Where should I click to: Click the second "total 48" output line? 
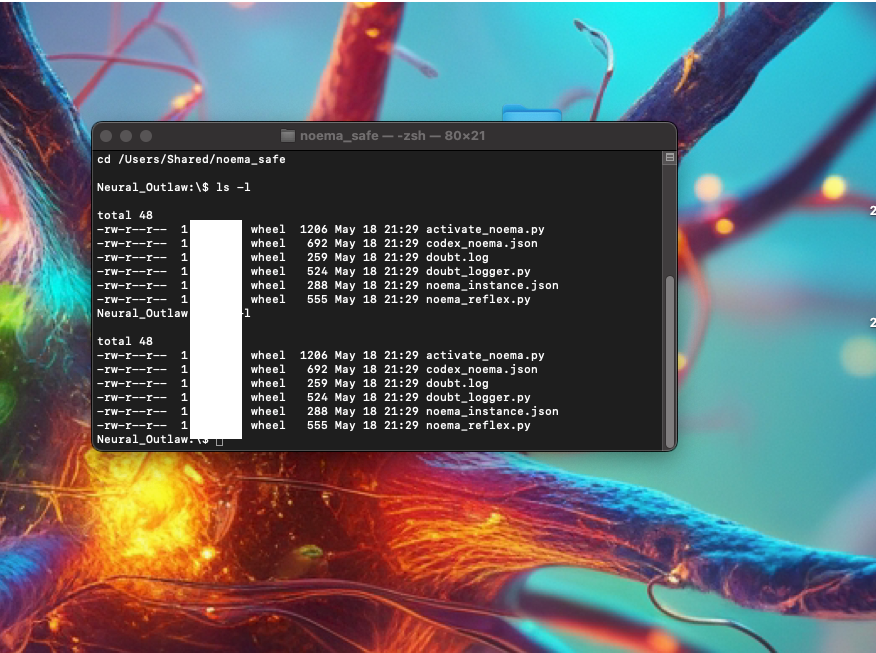tap(125, 341)
